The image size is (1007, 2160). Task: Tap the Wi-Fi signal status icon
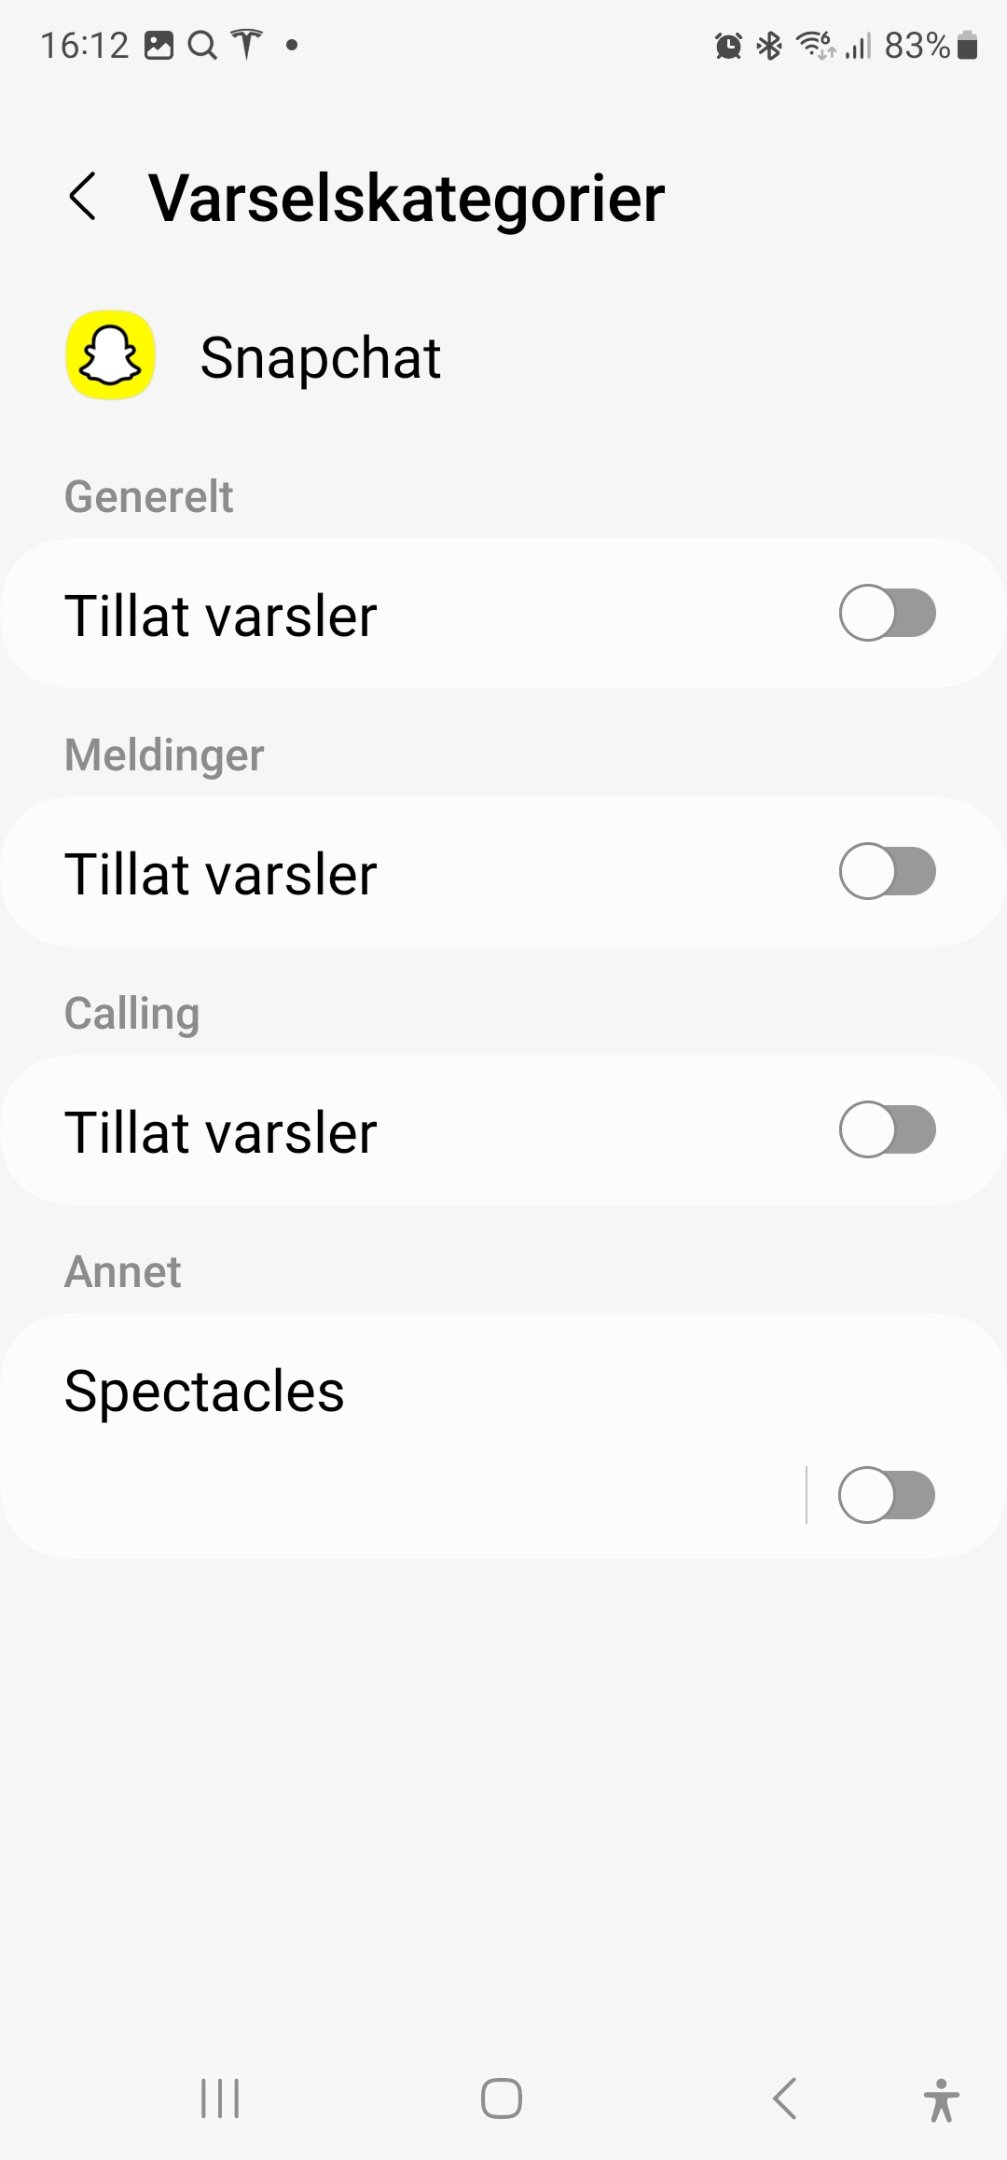point(815,46)
